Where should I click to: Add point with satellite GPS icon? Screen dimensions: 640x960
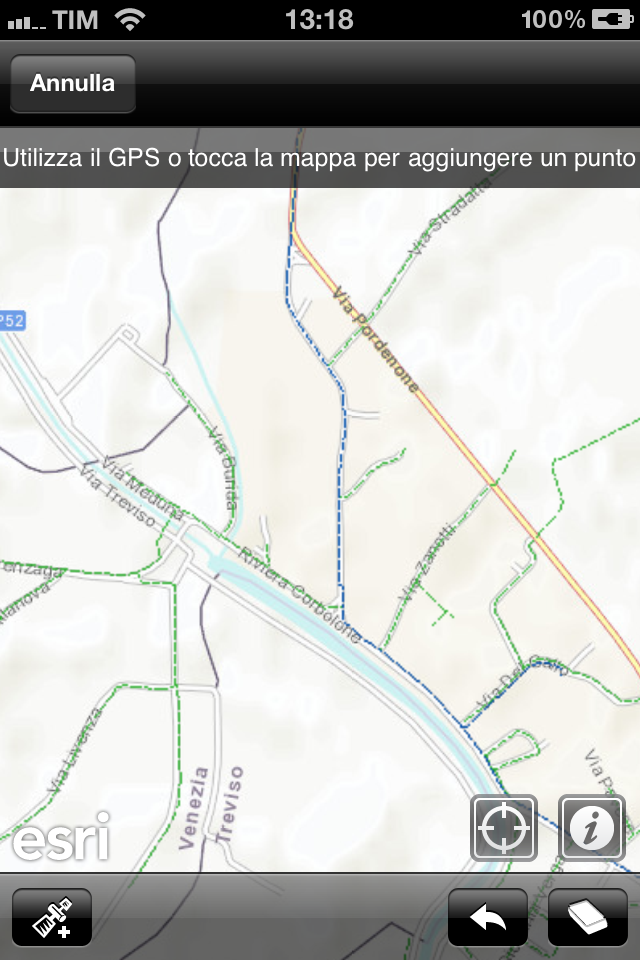click(x=52, y=917)
